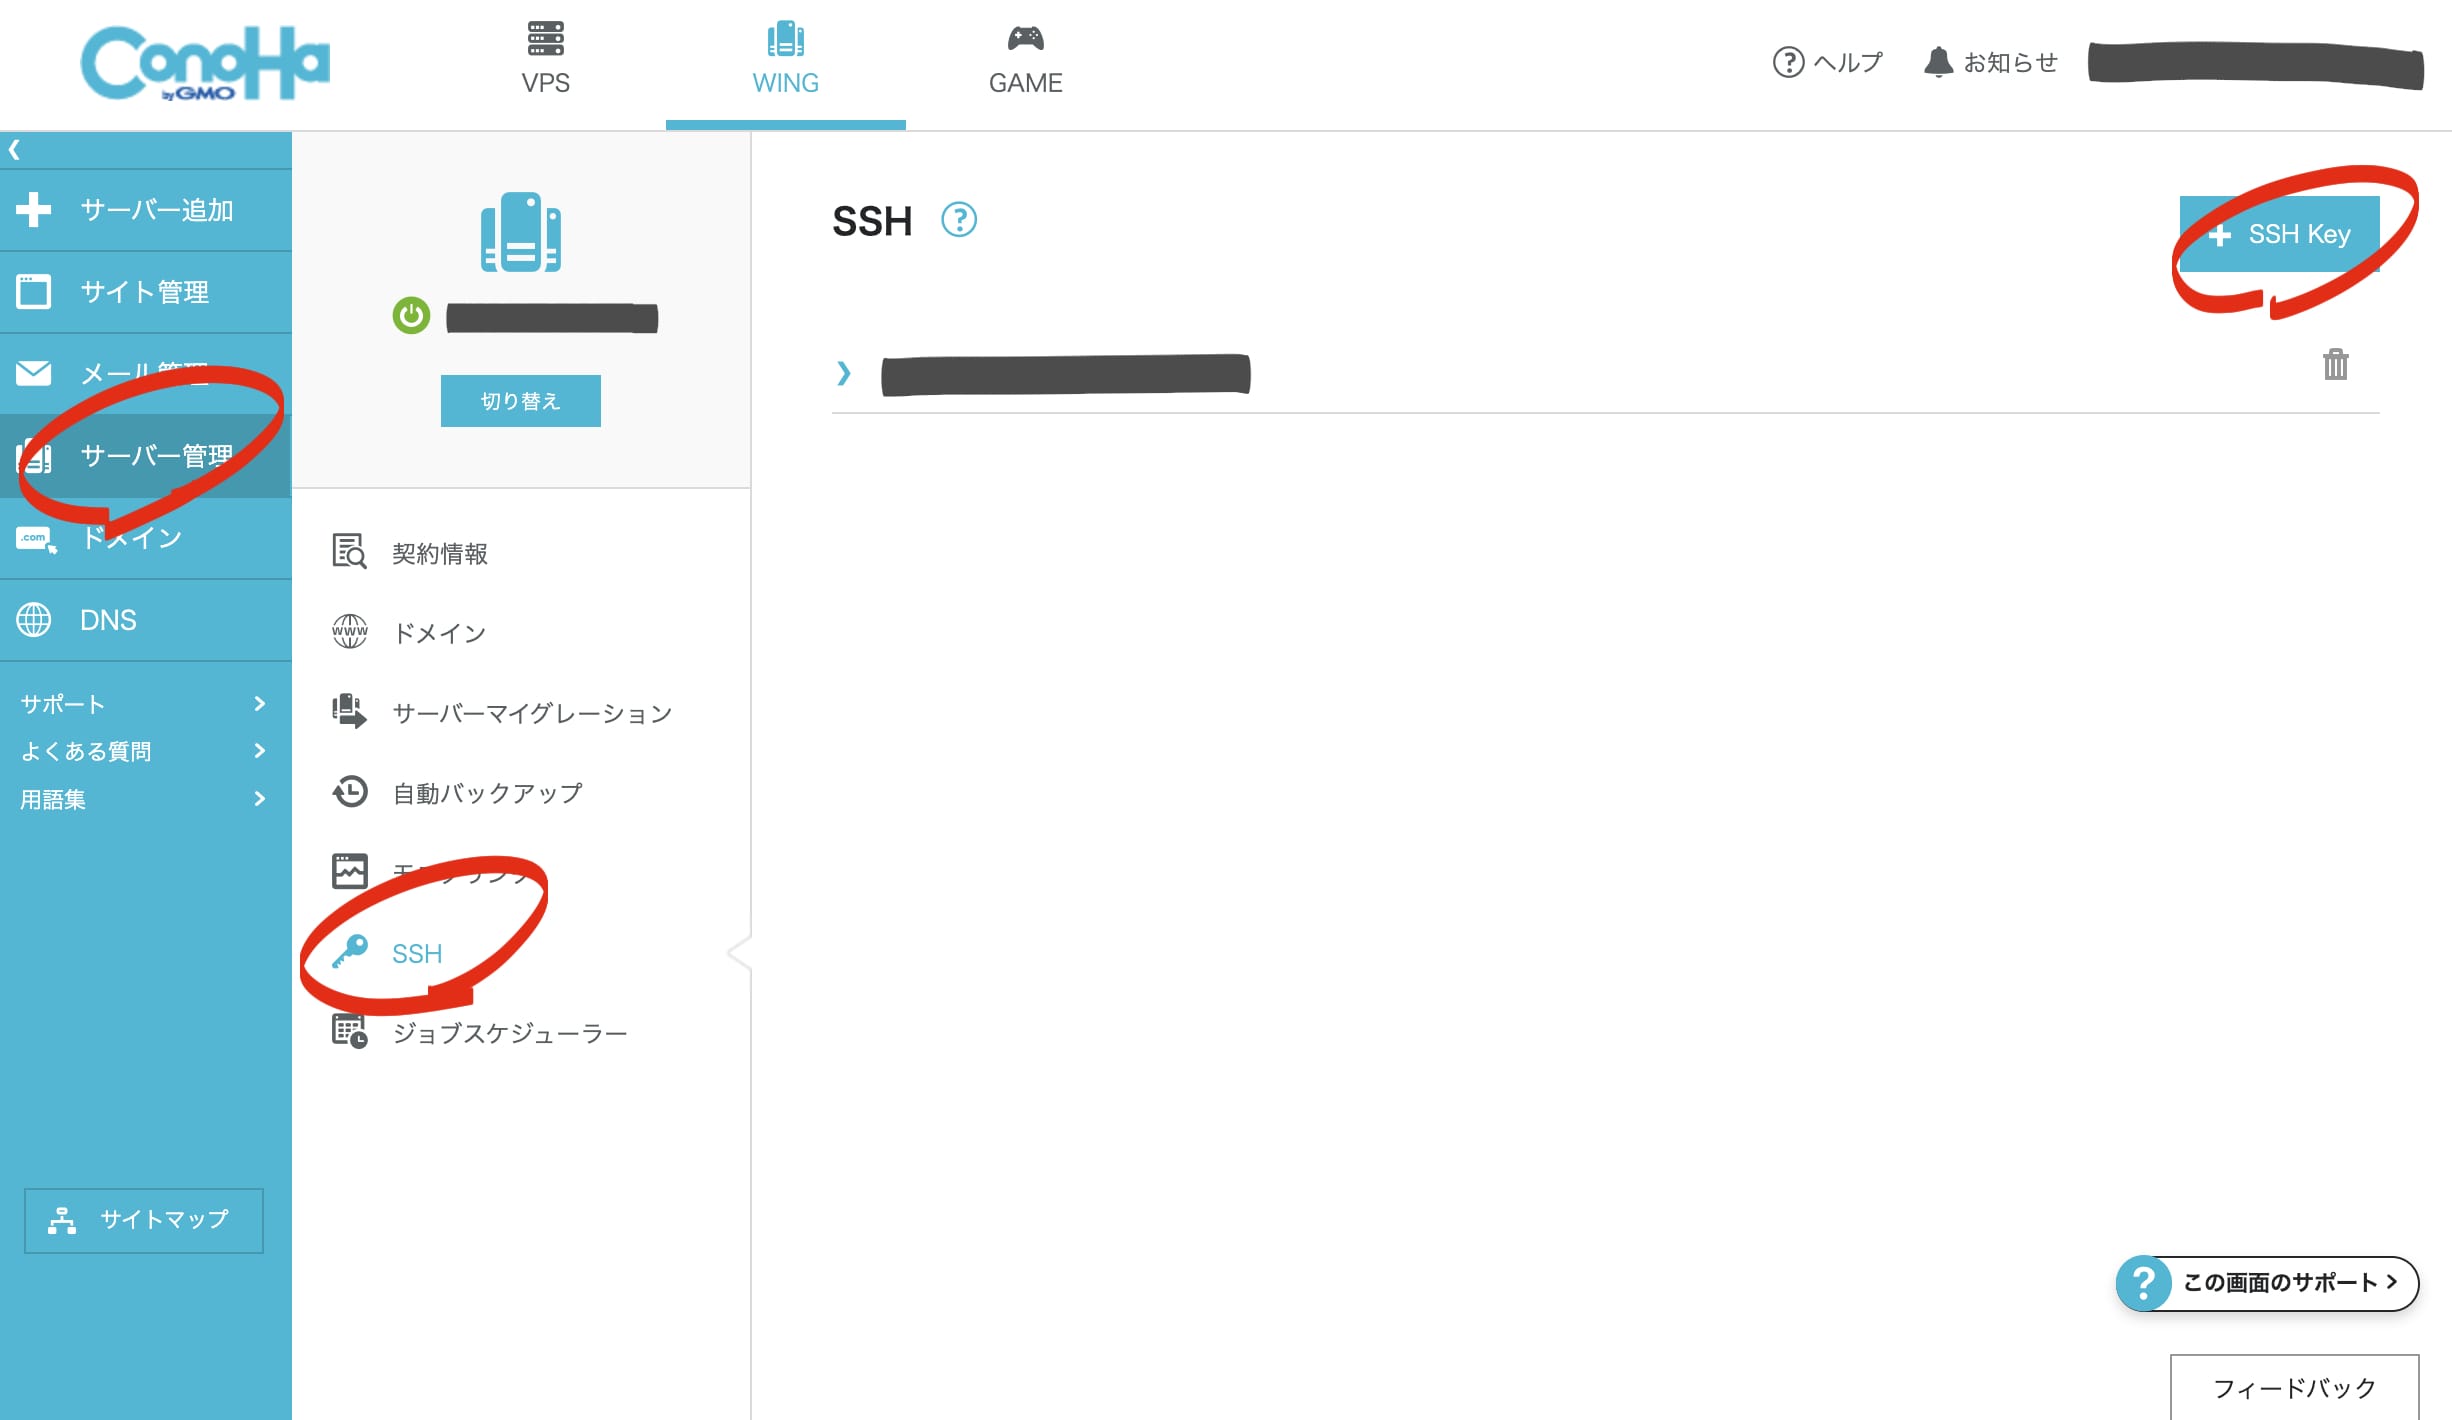Viewport: 2452px width, 1420px height.
Task: Click the server migration arrow icon
Action: coord(349,711)
